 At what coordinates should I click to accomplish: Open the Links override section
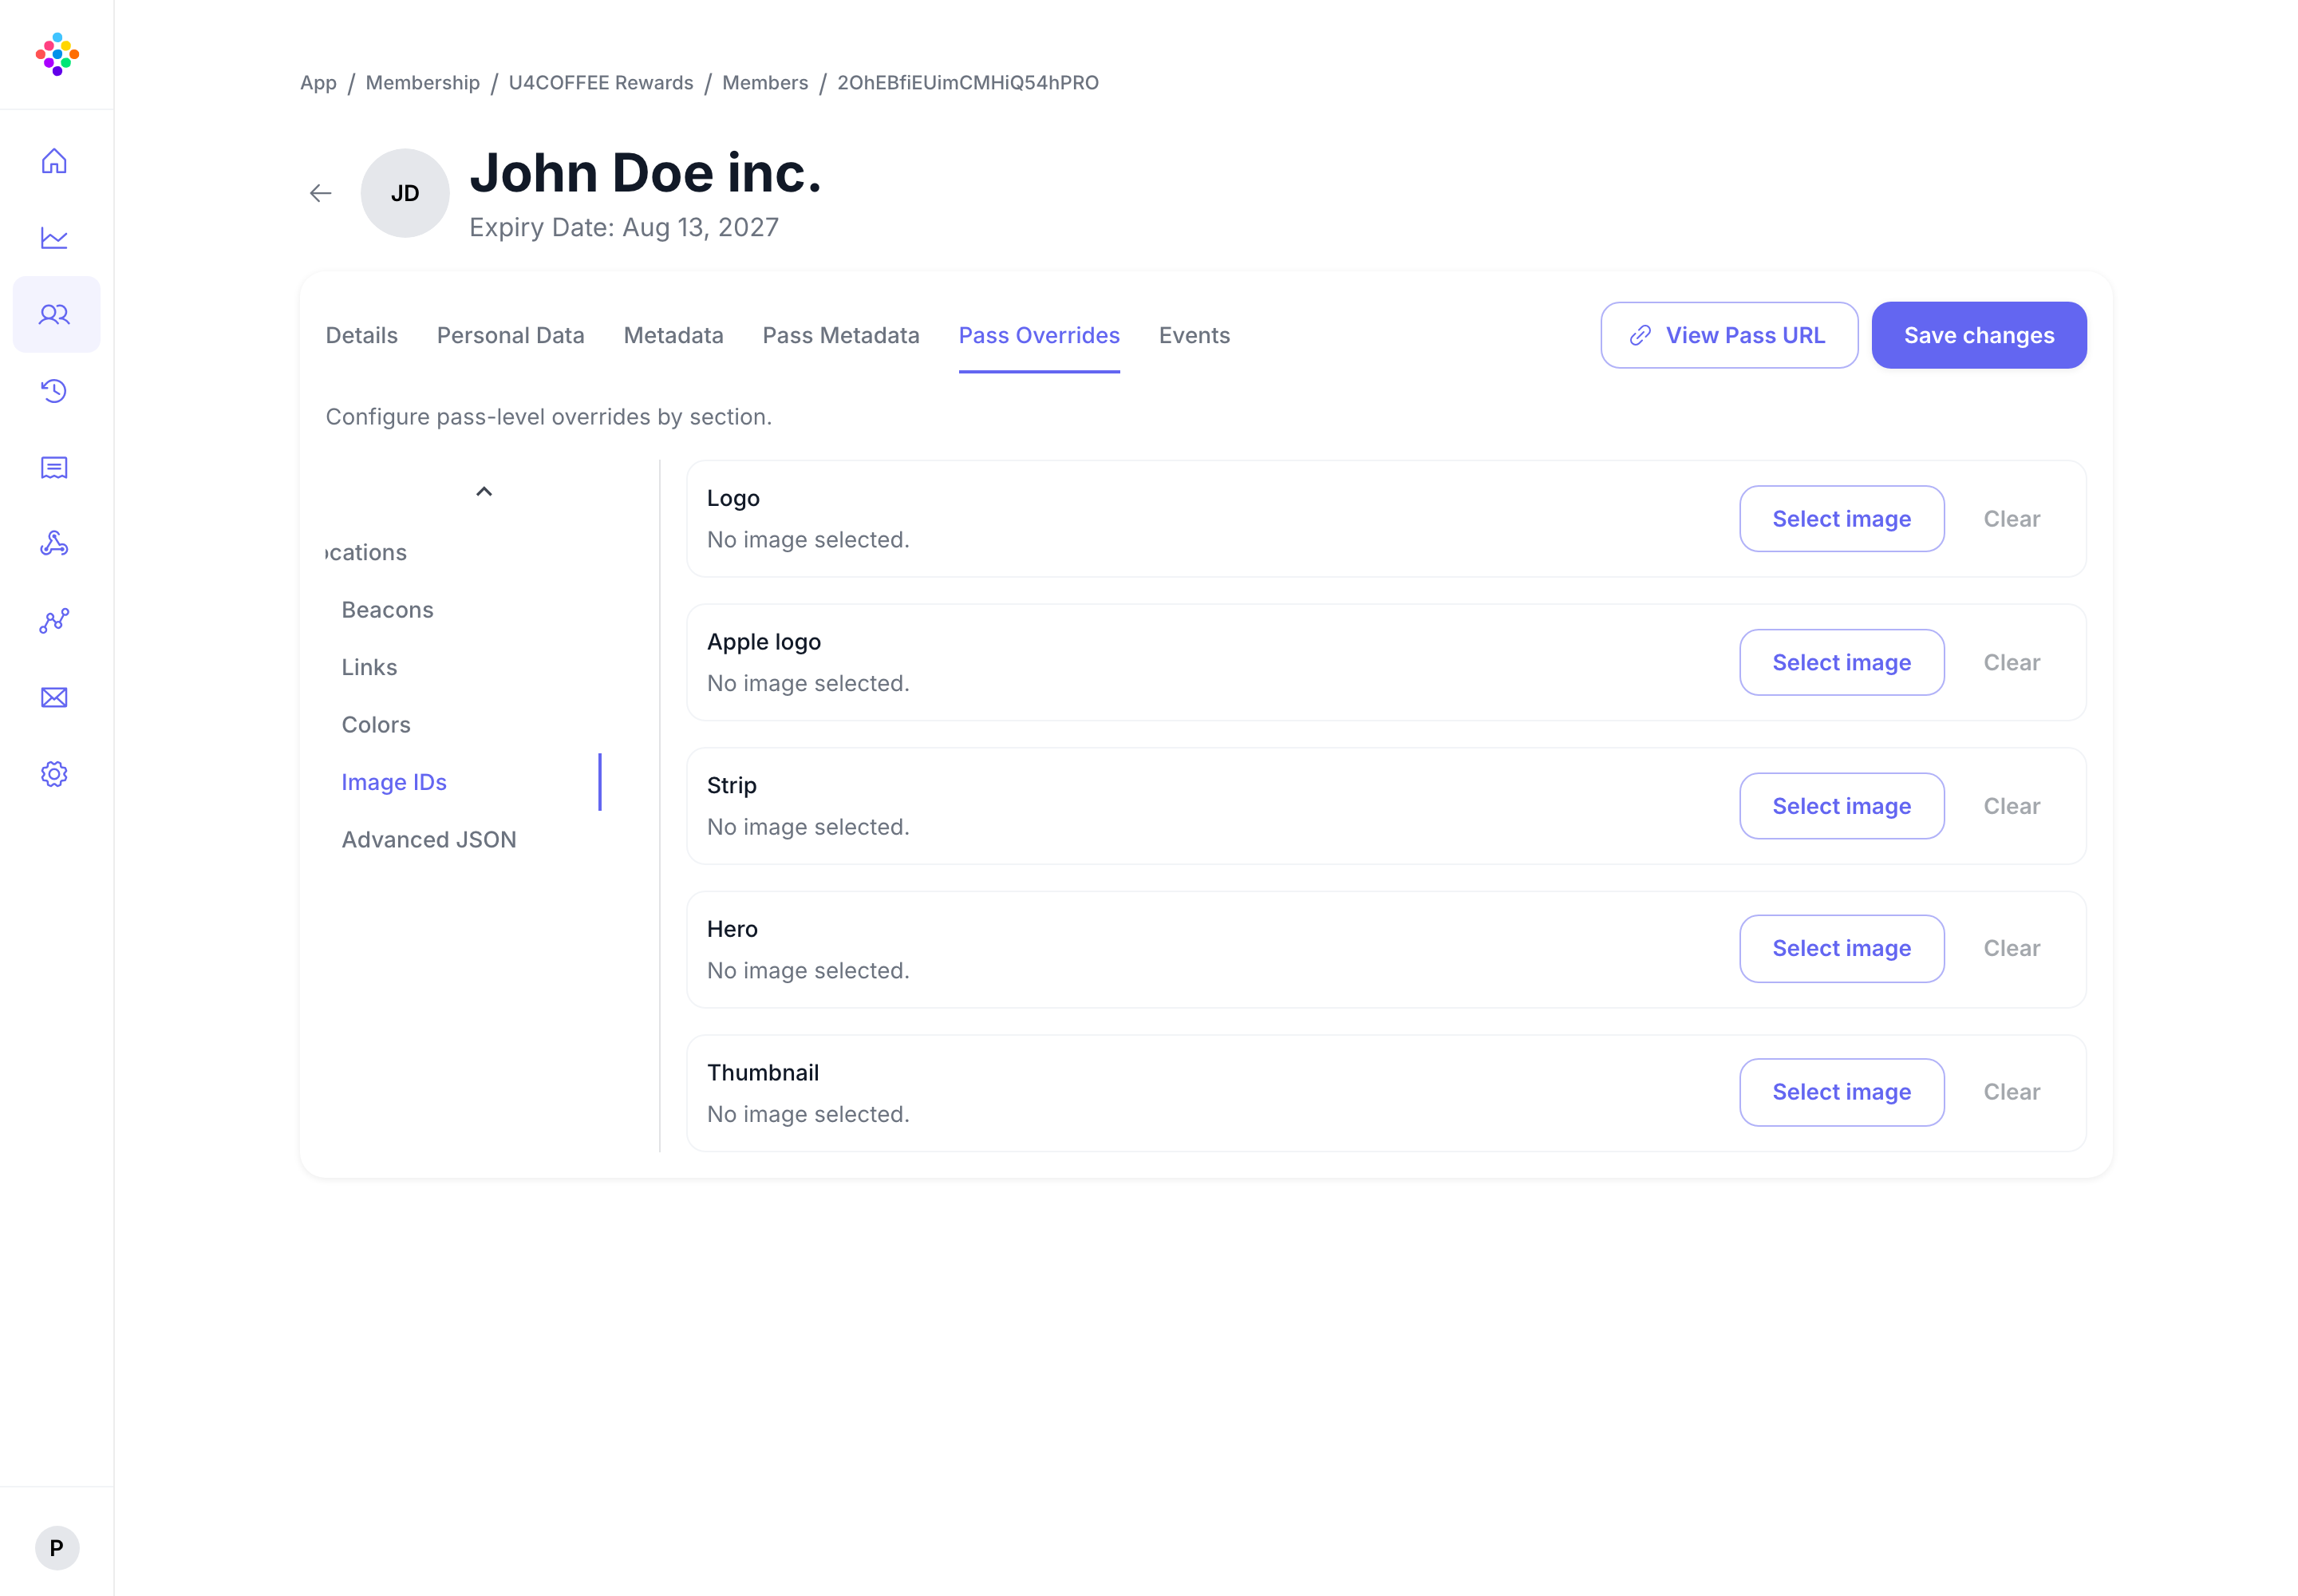(x=369, y=667)
